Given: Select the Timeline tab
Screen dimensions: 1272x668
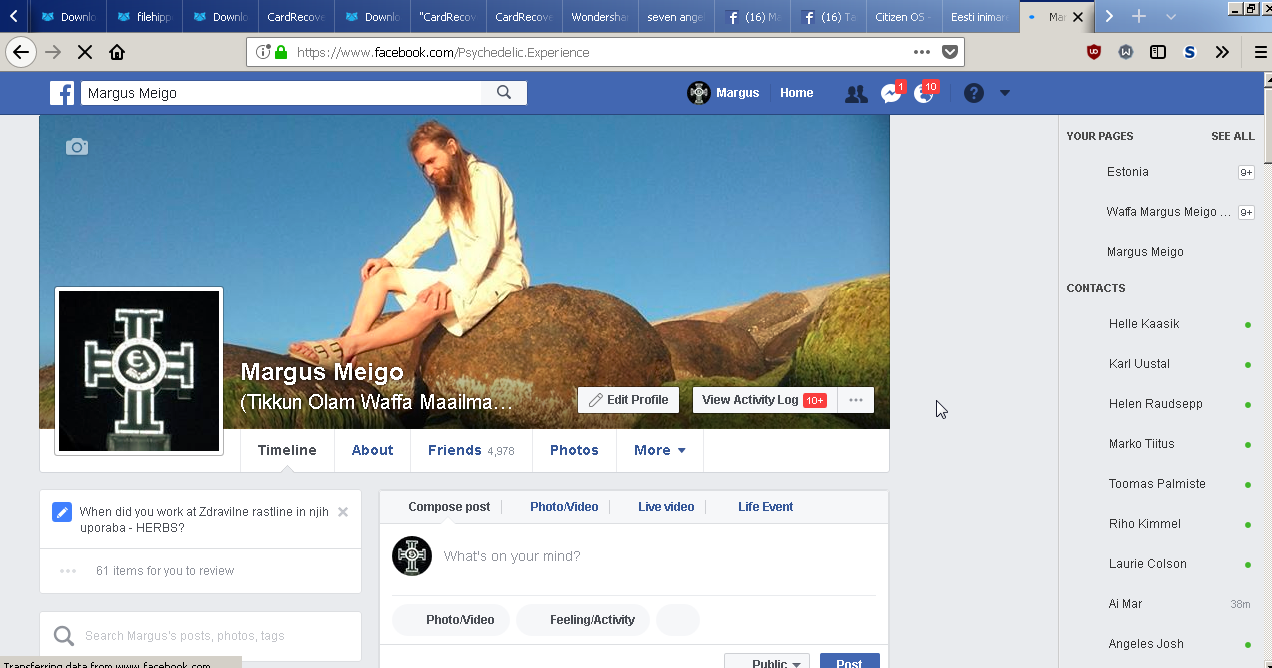Looking at the screenshot, I should click(287, 450).
